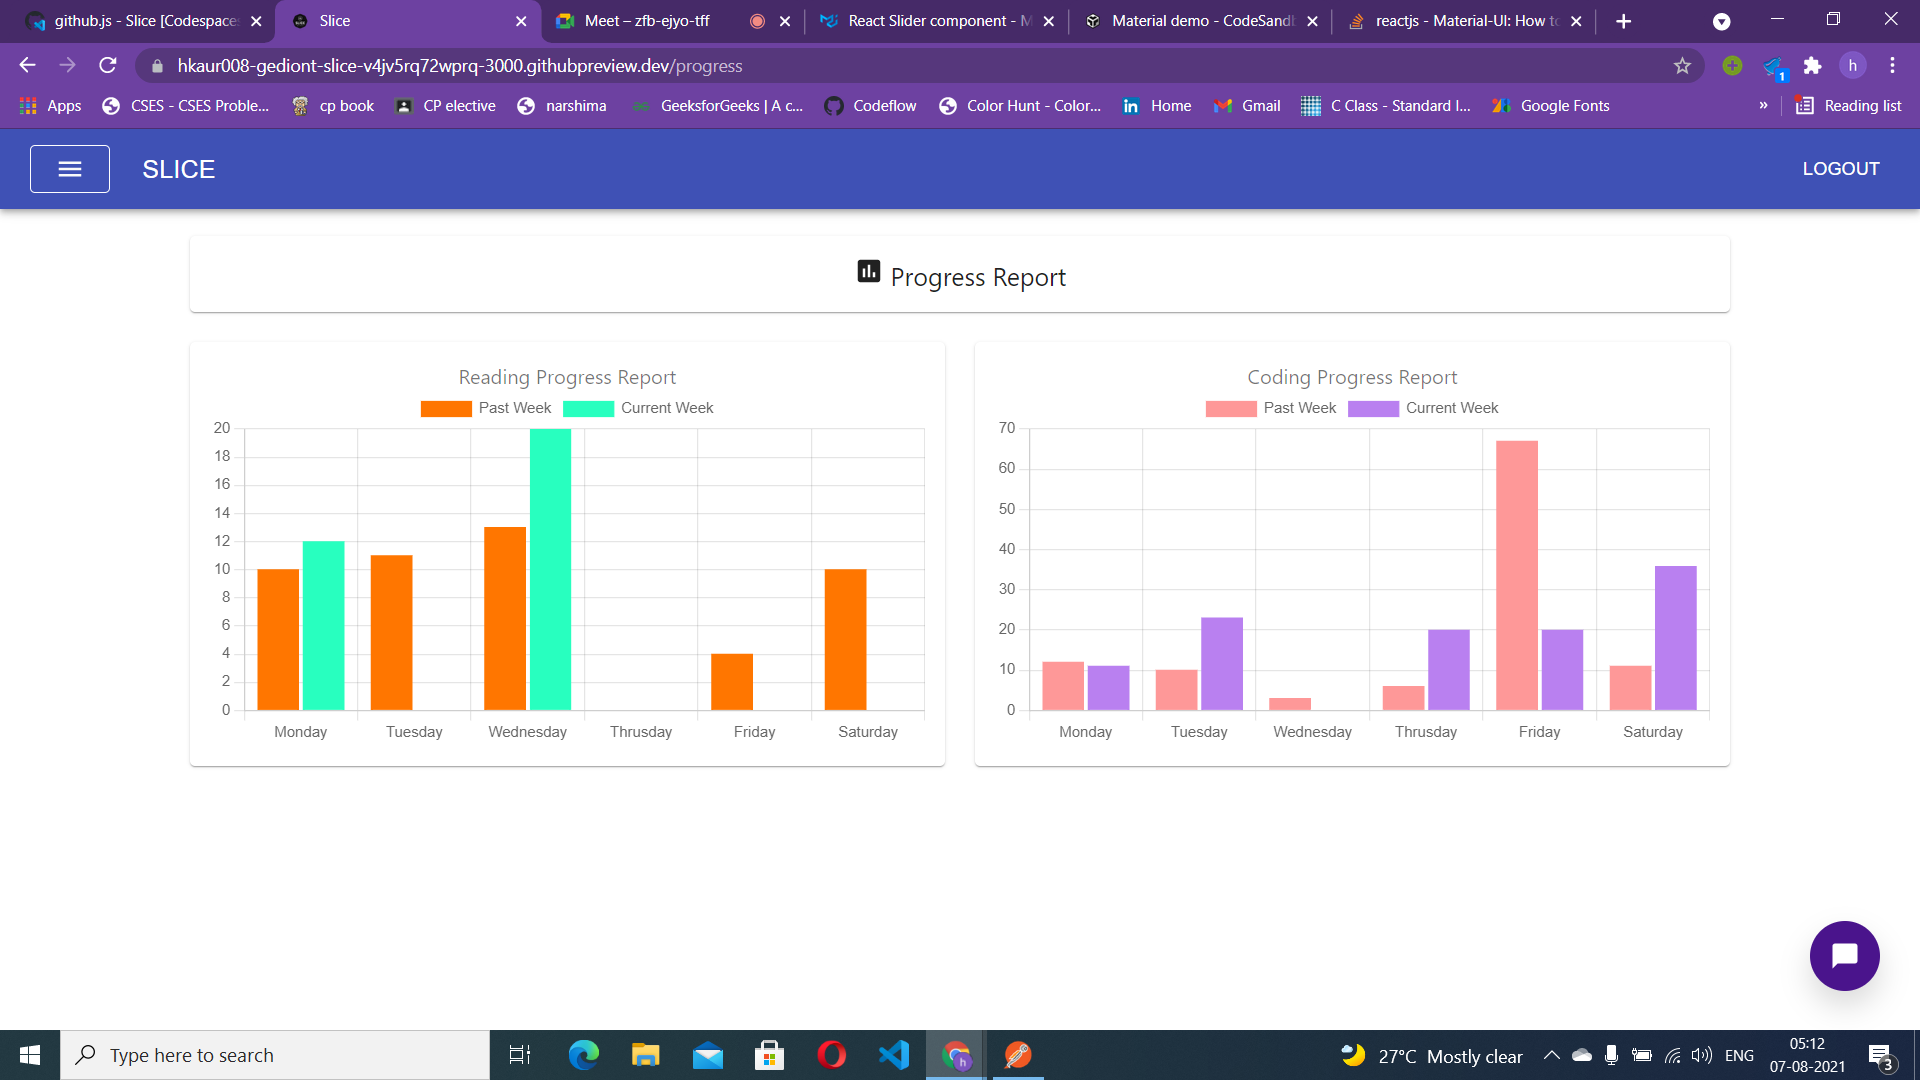The height and width of the screenshot is (1080, 1920).
Task: Toggle Current Week legend in Reading chart
Action: (638, 408)
